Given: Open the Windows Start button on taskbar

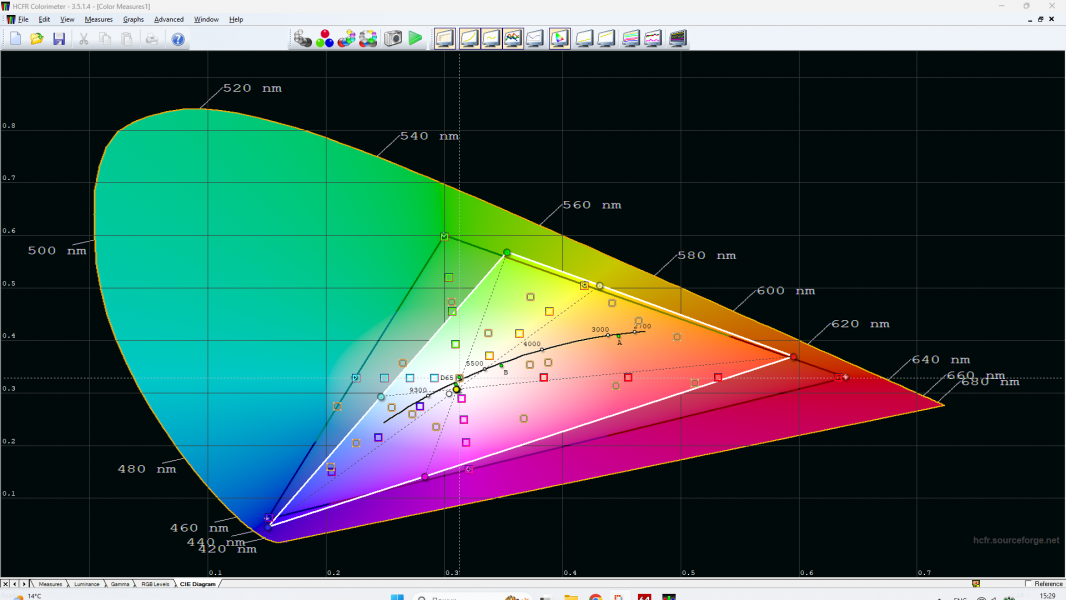Looking at the screenshot, I should pos(398,597).
